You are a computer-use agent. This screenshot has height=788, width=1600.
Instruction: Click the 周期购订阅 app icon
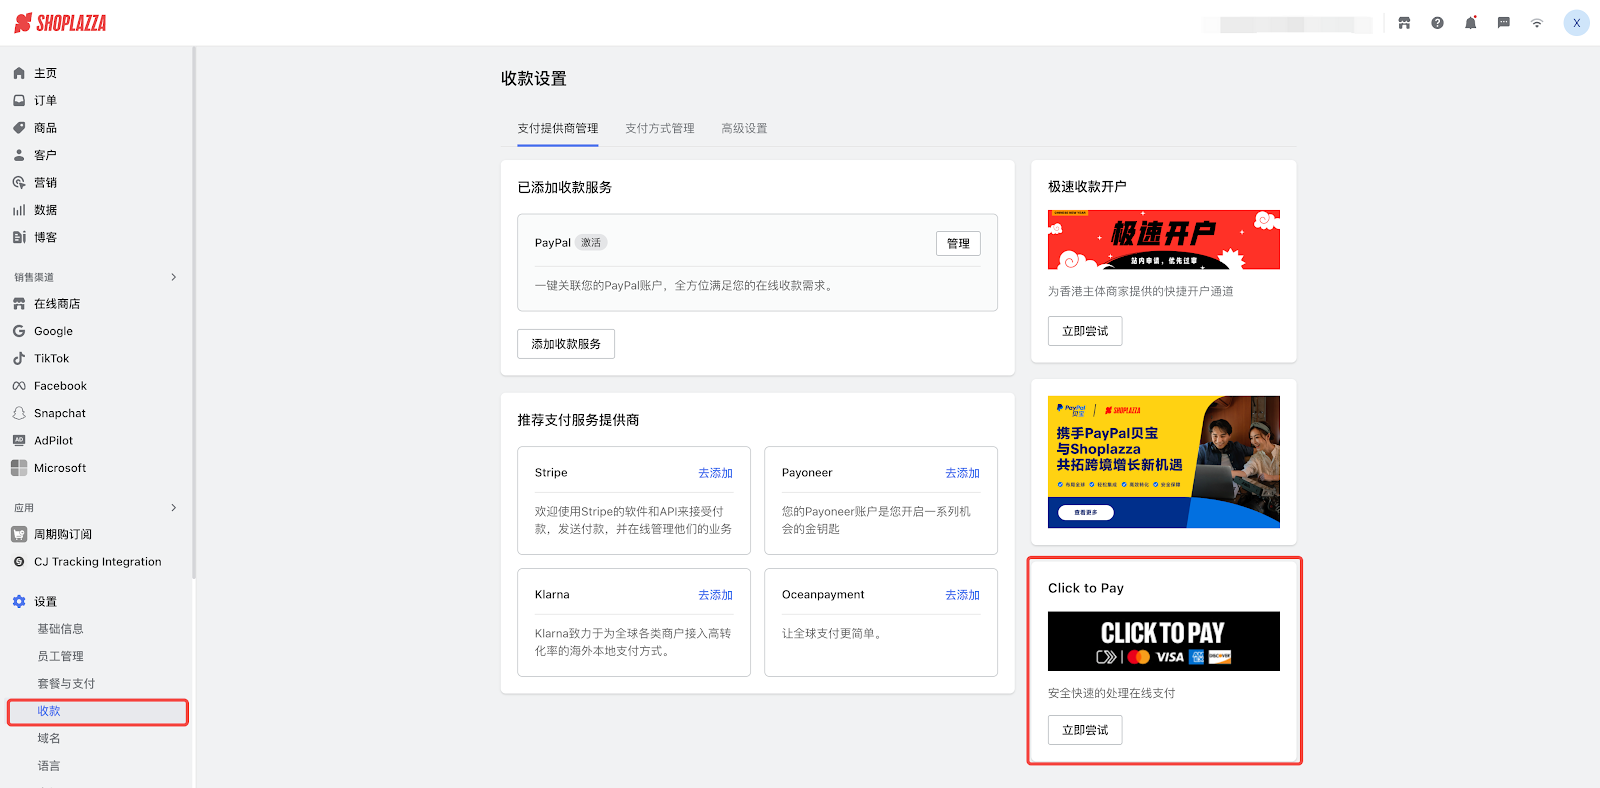19,534
